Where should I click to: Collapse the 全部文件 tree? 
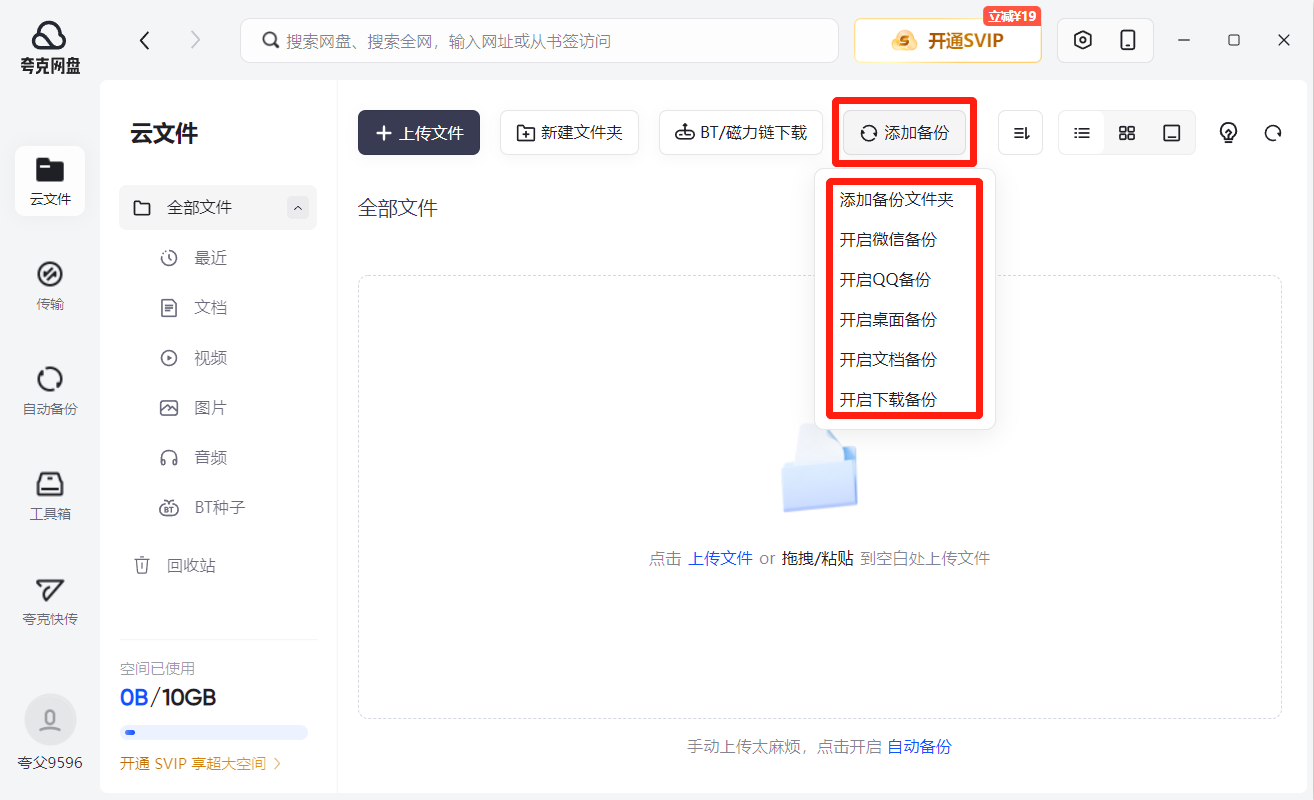click(297, 207)
